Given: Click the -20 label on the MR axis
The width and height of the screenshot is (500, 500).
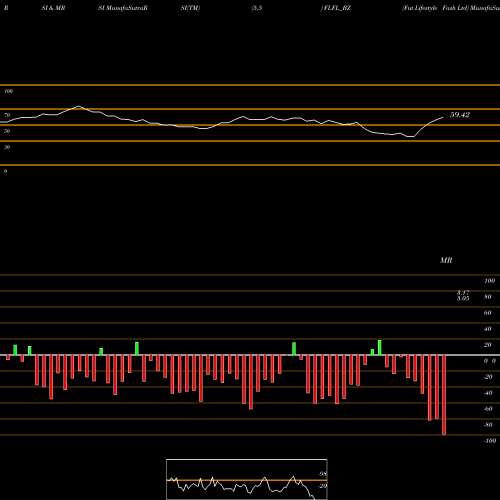Looking at the screenshot, I should 488,377.
